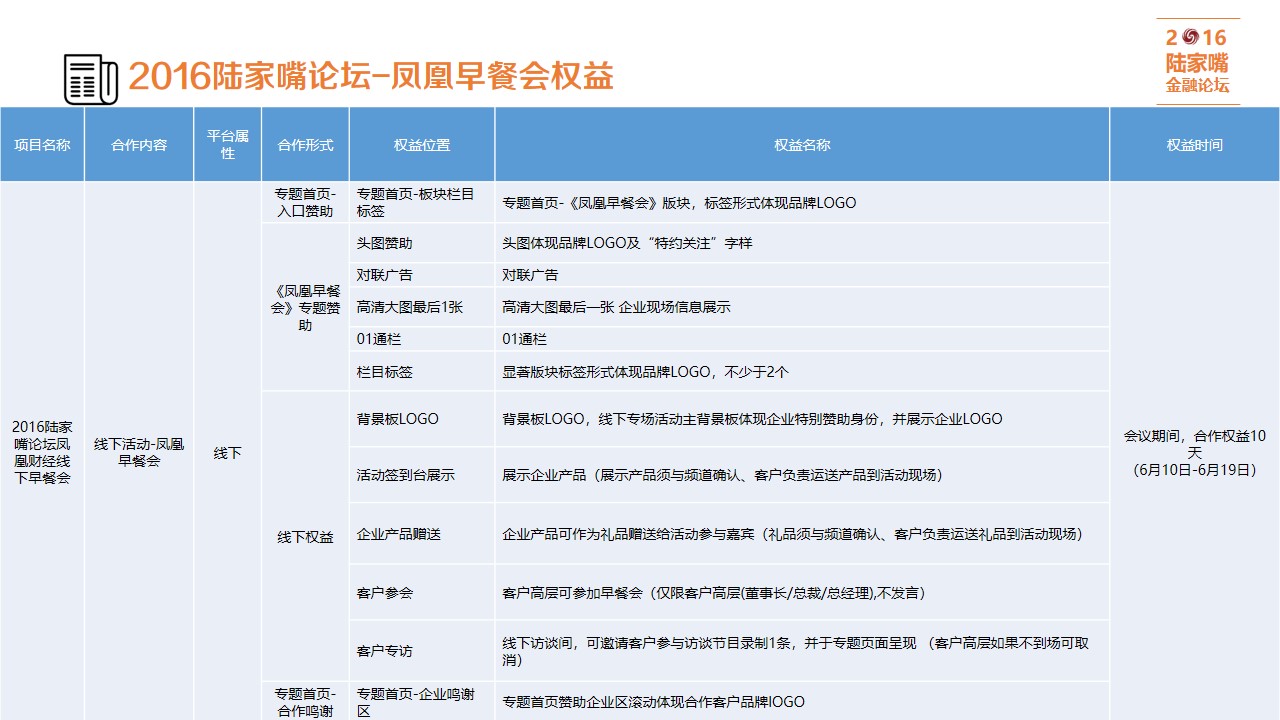Click the 专题首页赞助企业区滚动 description
The image size is (1280, 720).
pyautogui.click(x=802, y=702)
